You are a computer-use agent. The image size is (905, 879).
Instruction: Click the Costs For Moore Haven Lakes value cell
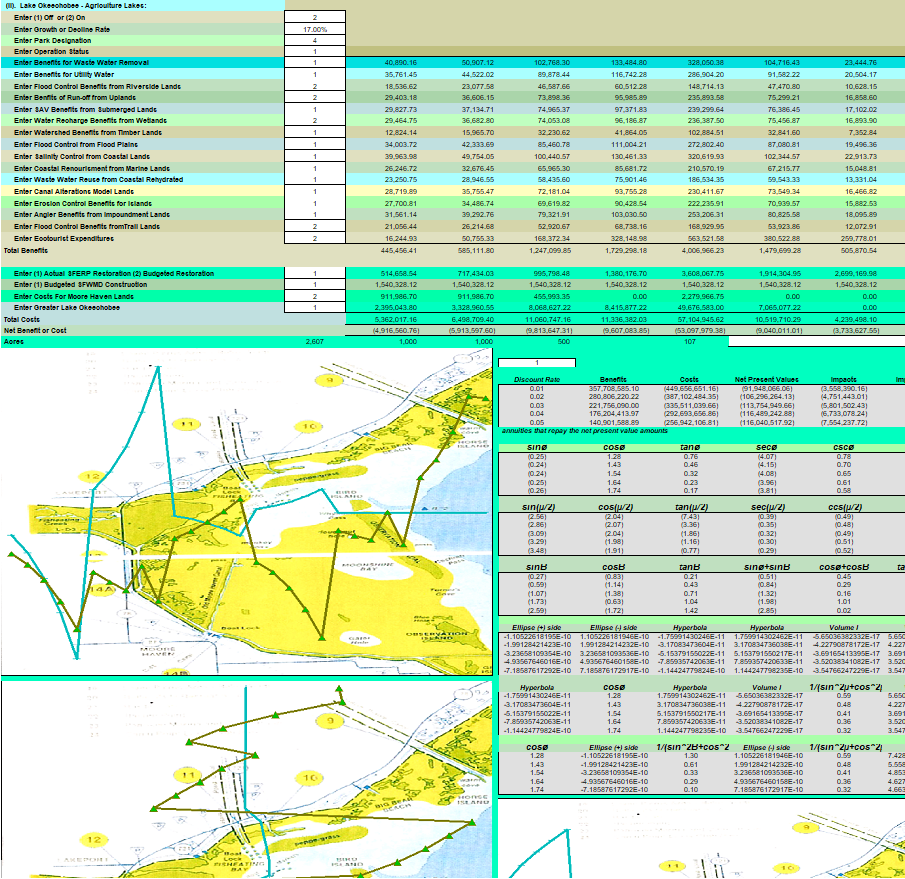(x=314, y=297)
